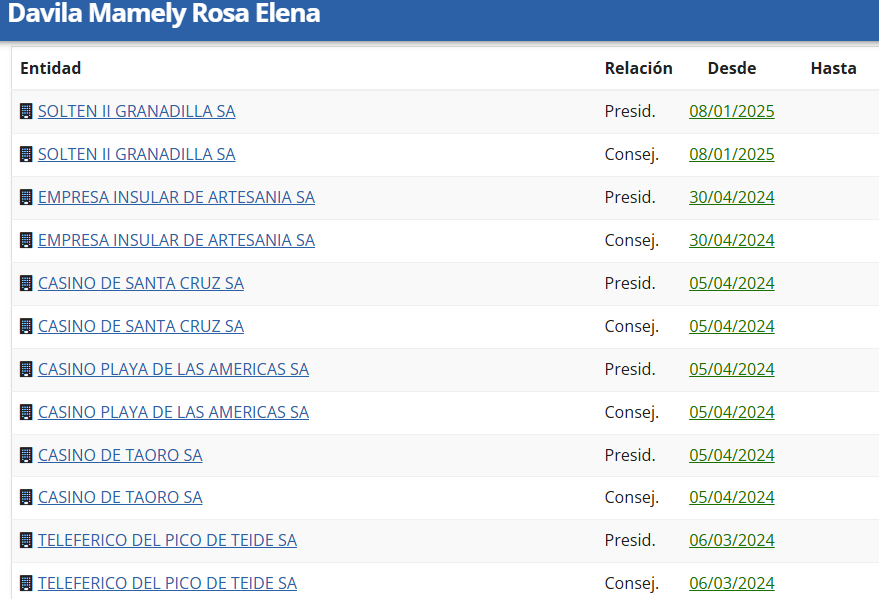Click building icon beside CASINO PLAYA DE LAS AMERICAS Consej. row
879x599 pixels.
point(26,412)
